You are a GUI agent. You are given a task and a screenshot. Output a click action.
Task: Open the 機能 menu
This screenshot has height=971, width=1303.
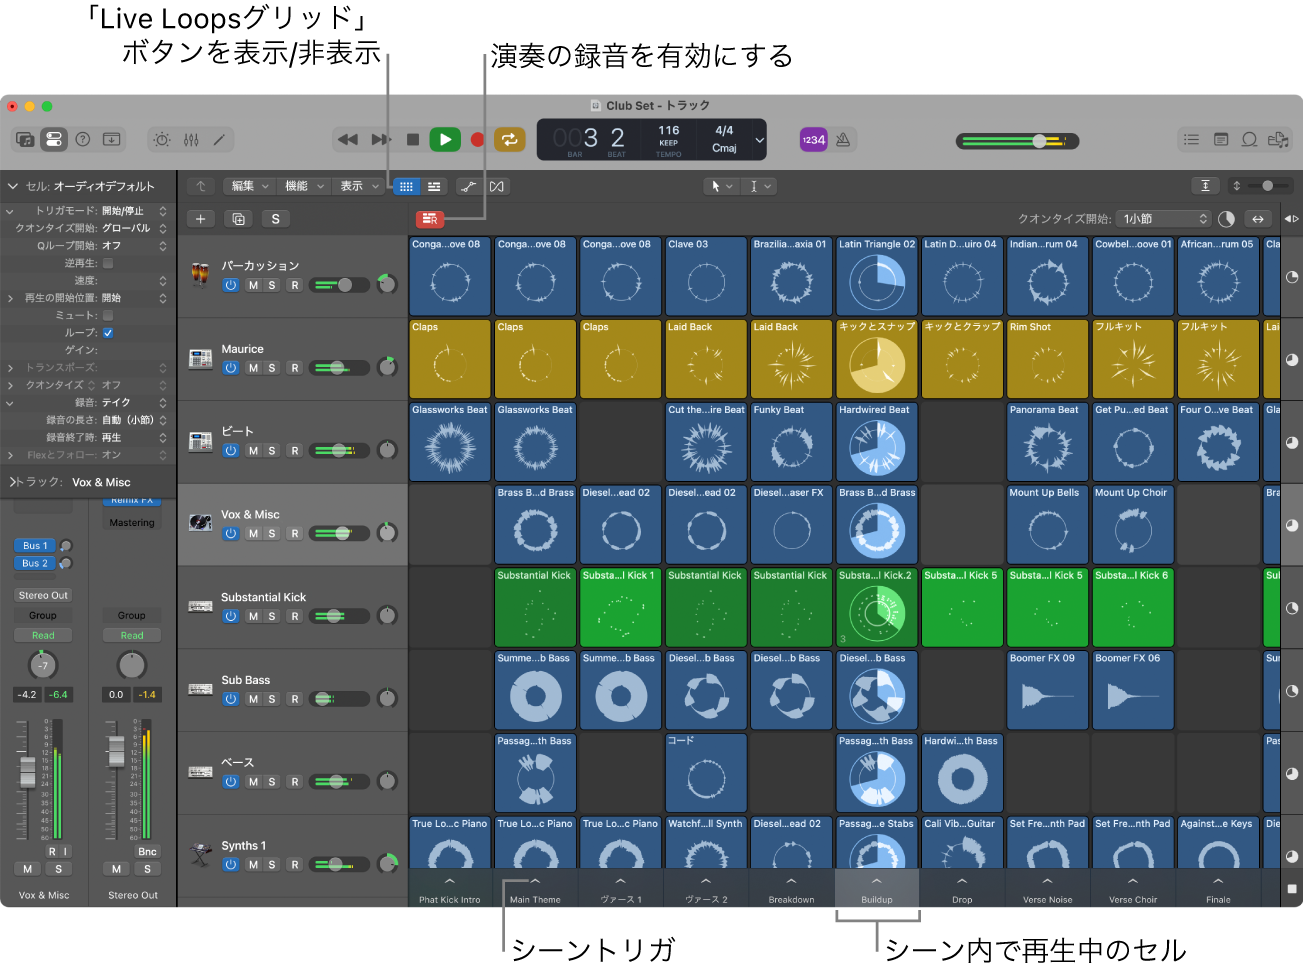click(304, 186)
